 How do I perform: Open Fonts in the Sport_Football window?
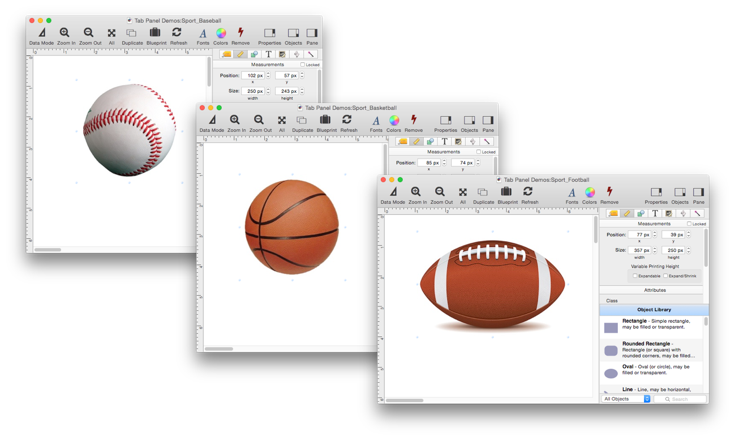(x=571, y=195)
